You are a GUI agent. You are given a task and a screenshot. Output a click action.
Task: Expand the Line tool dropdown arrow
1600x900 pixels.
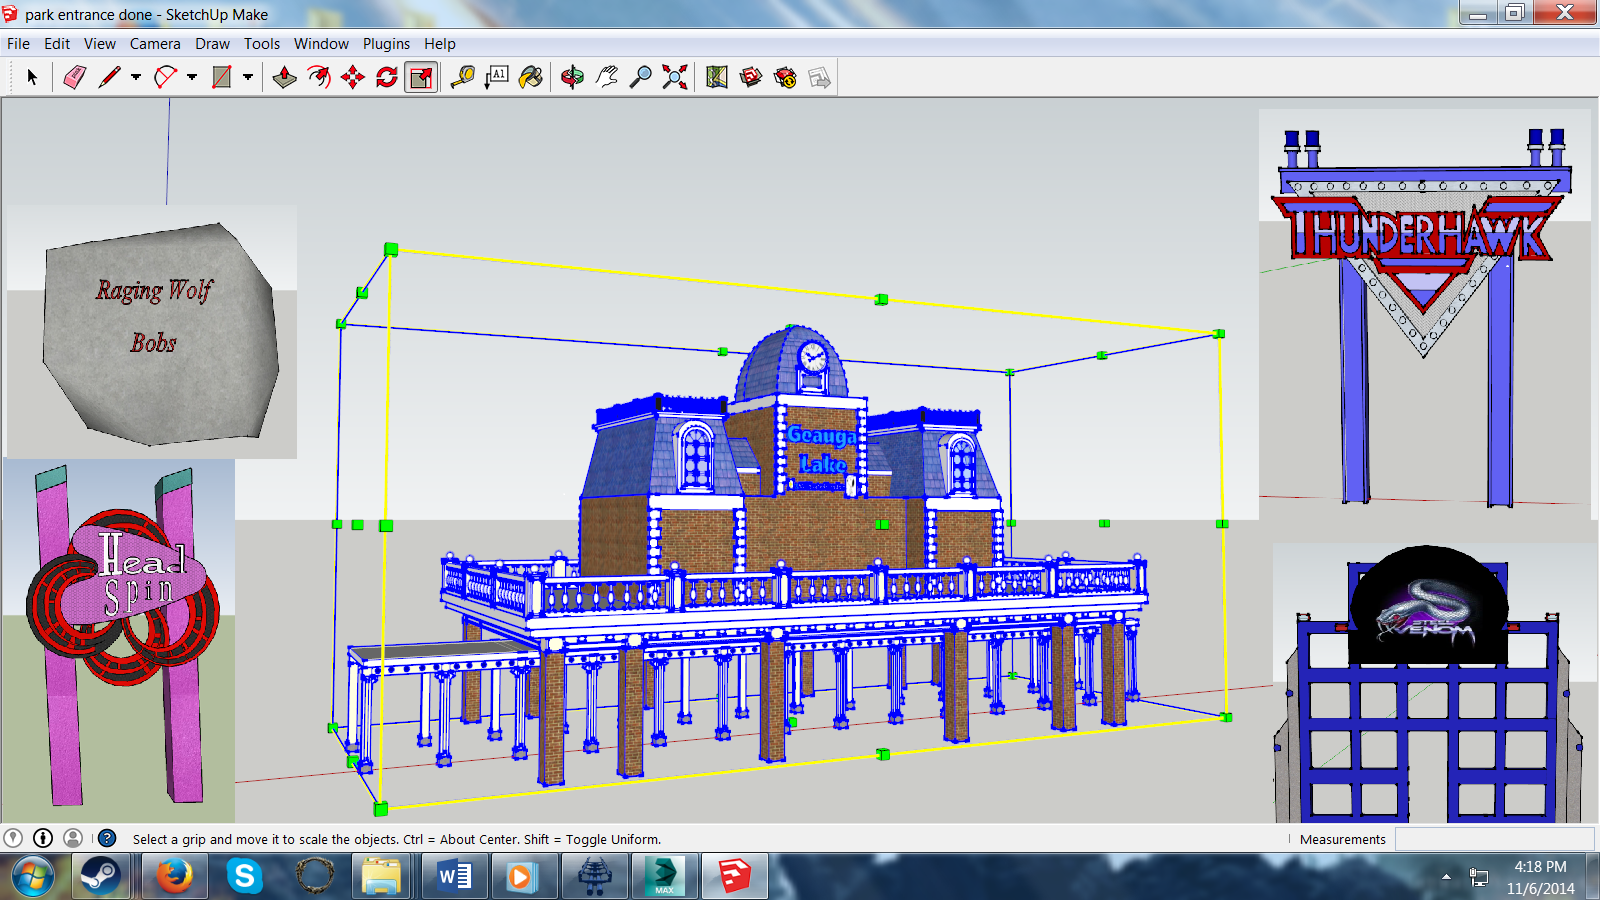pyautogui.click(x=136, y=77)
